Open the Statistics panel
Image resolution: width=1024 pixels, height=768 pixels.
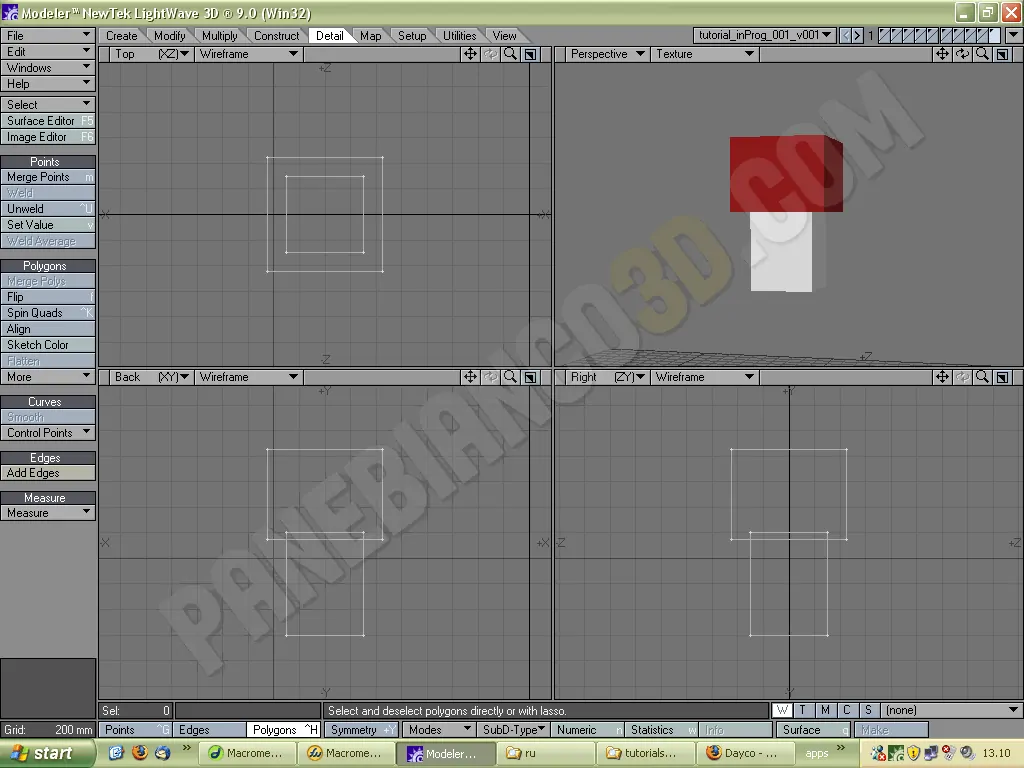661,729
